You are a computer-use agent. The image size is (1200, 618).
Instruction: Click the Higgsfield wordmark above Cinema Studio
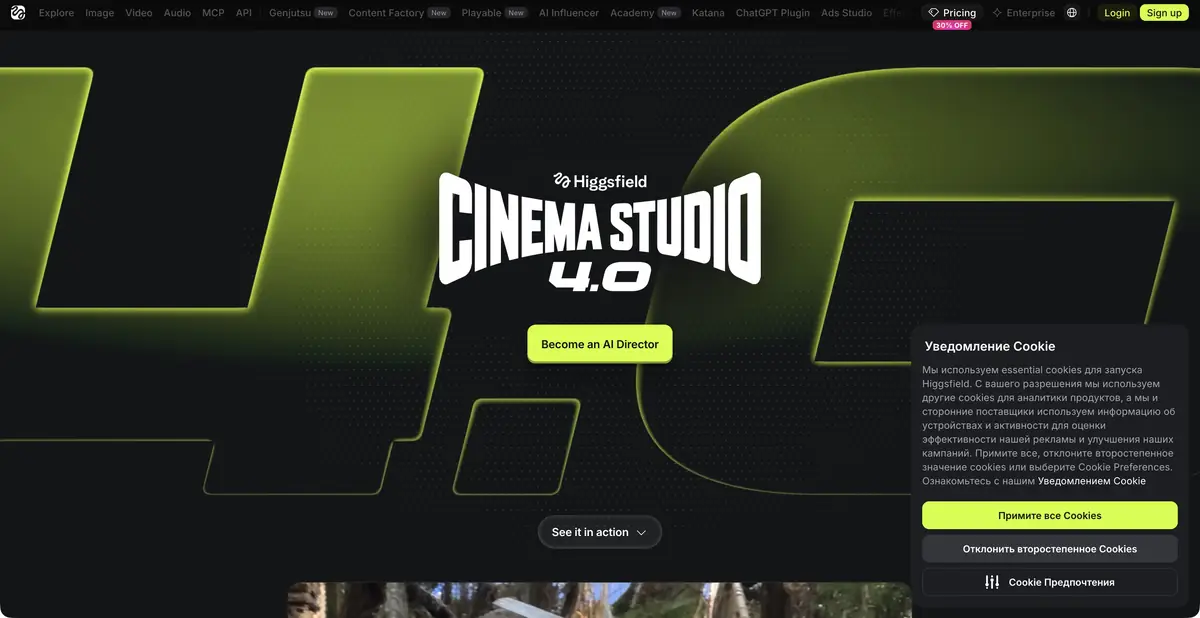[x=600, y=181]
